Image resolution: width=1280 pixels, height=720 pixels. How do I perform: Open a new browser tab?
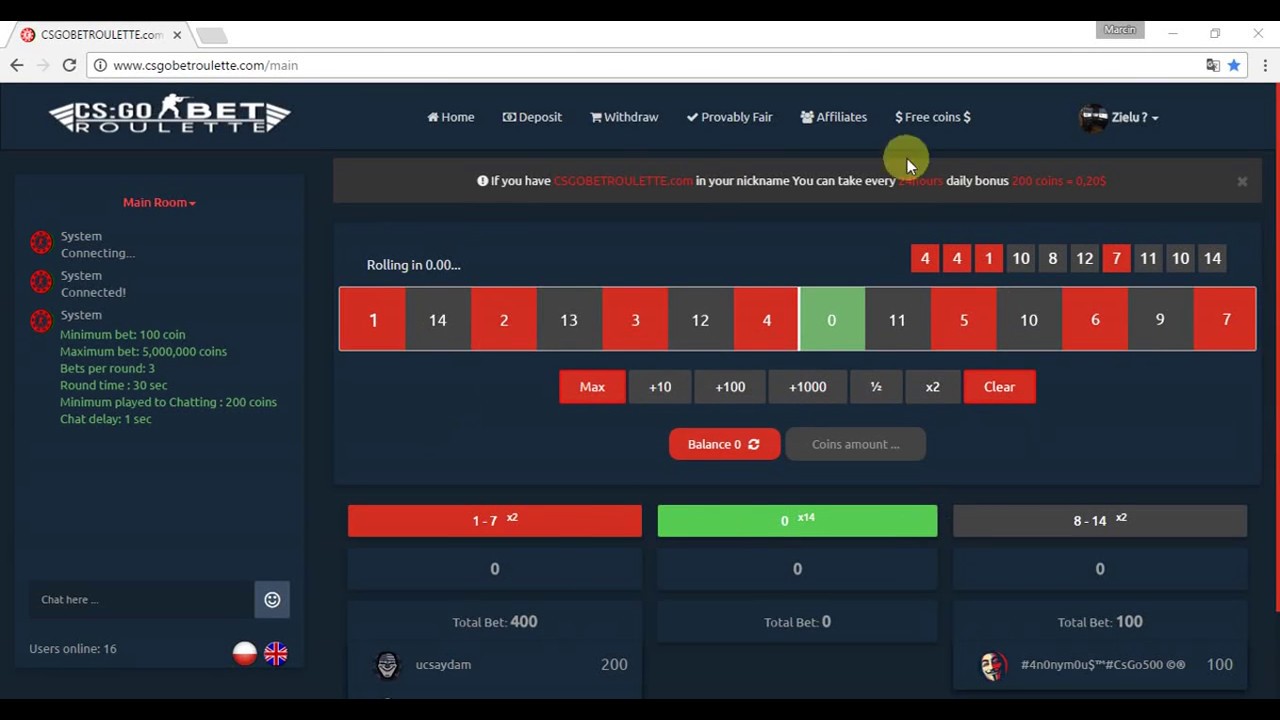(212, 36)
